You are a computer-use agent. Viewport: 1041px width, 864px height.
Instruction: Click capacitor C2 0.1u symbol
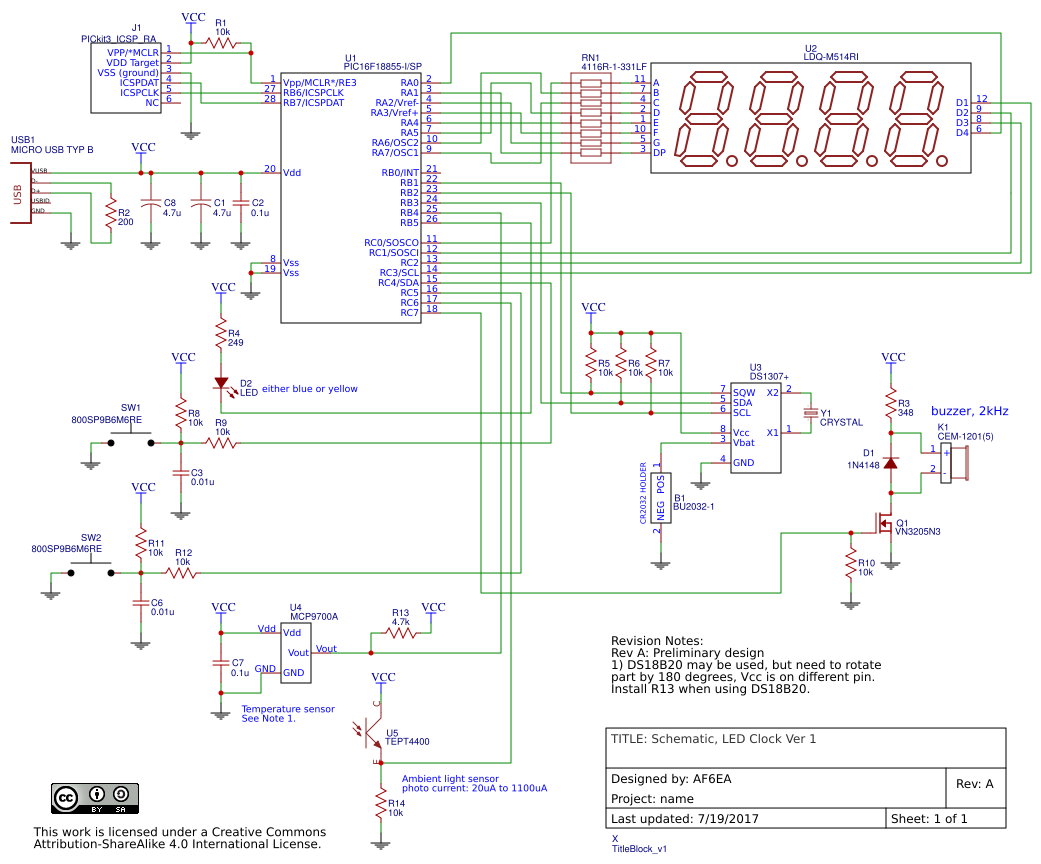[241, 202]
